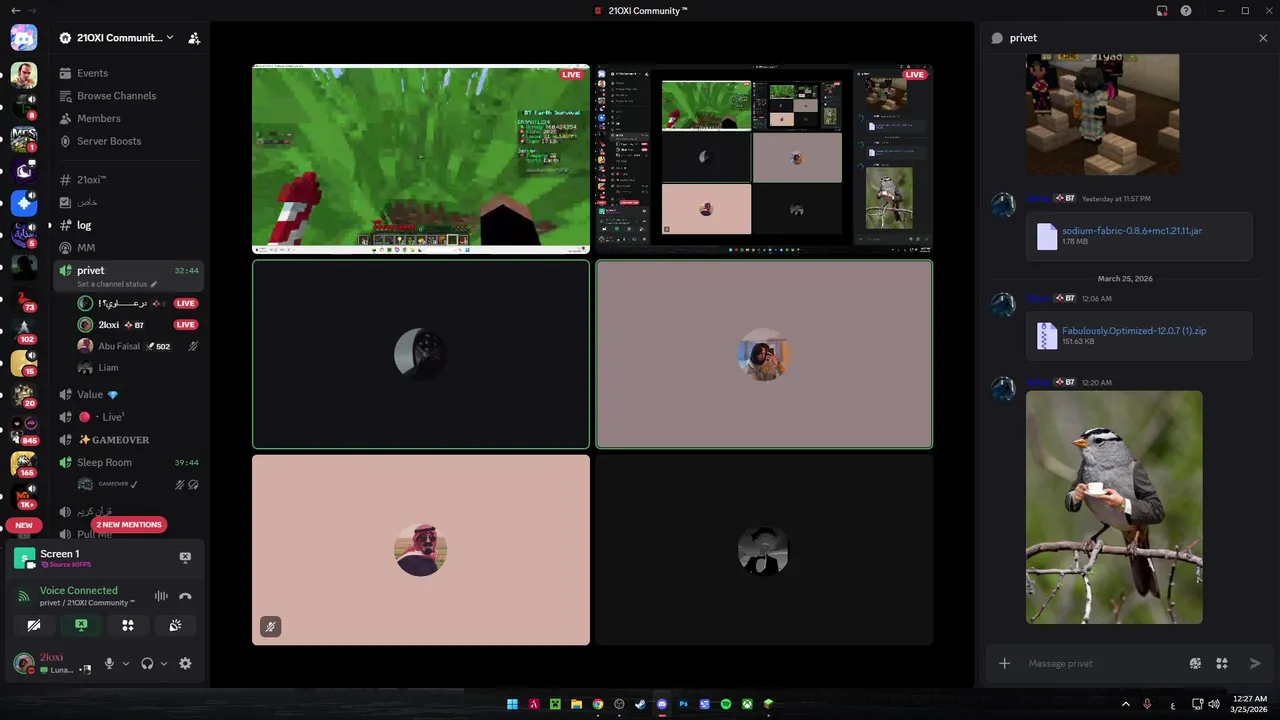1280x720 pixels.
Task: Click the Voice Connected connection status
Action: (78, 591)
